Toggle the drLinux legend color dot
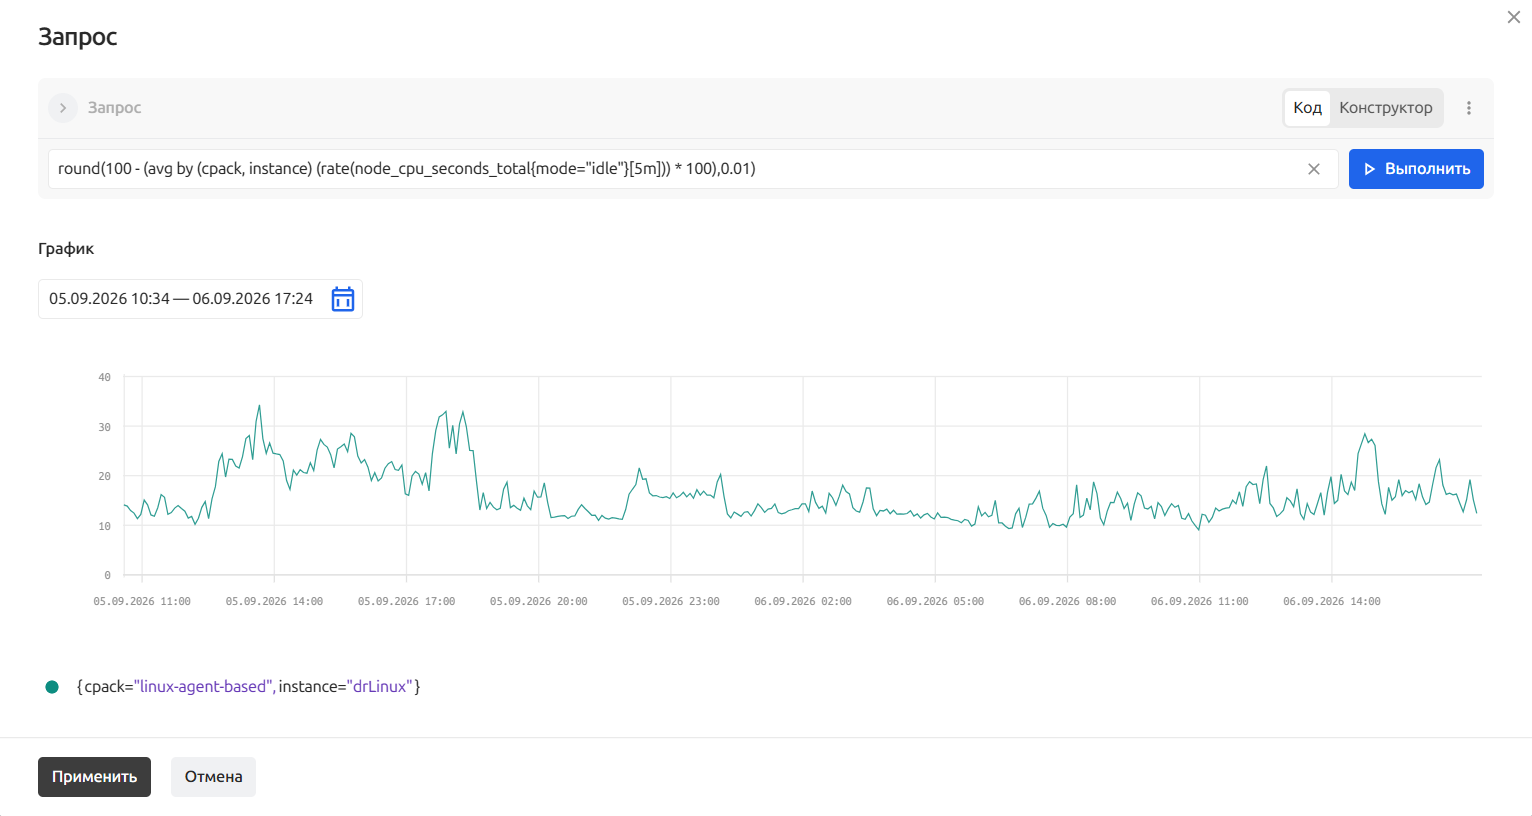1532x816 pixels. click(52, 687)
